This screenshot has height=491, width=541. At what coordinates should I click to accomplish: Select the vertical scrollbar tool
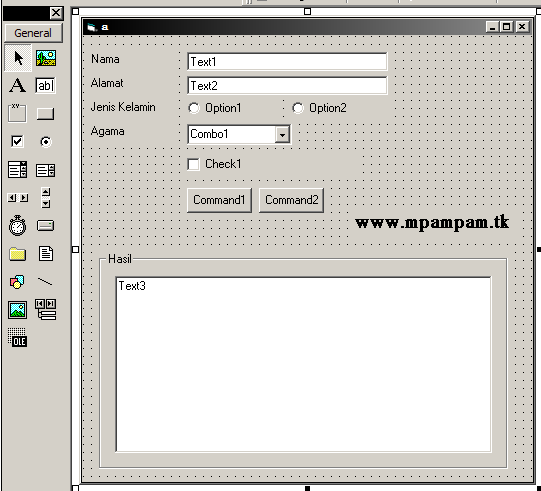(x=46, y=197)
